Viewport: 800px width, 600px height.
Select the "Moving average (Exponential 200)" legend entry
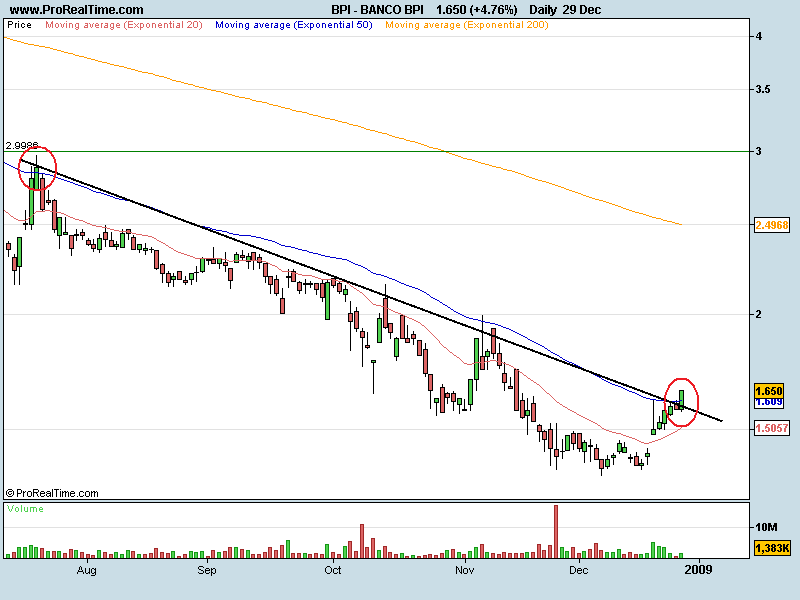[467, 25]
